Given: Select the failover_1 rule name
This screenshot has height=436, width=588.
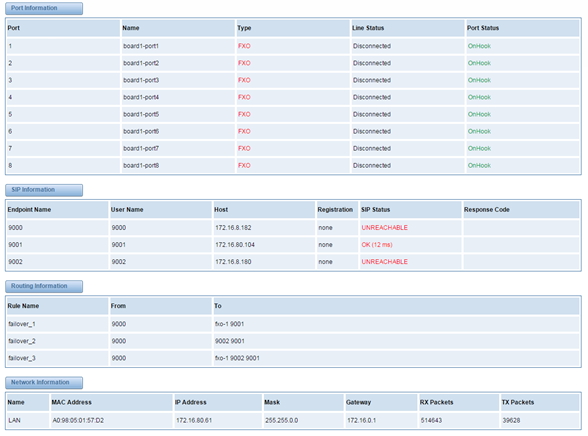Looking at the screenshot, I should click(22, 324).
